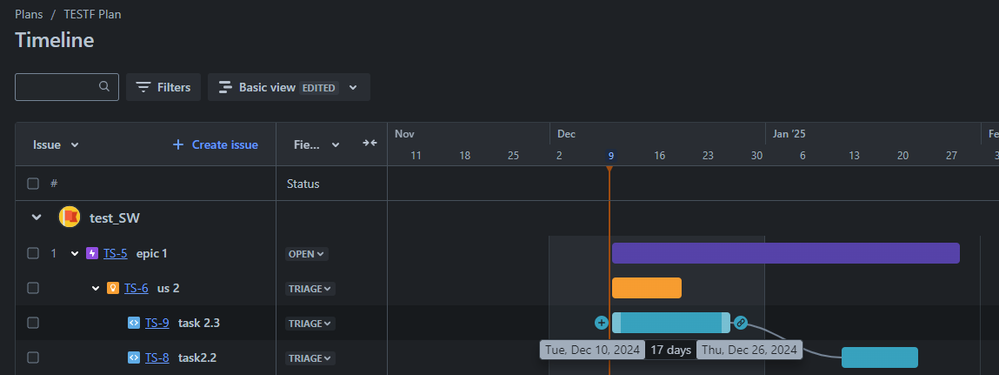Click the plus dependency icon on task 2.3 bar

pos(601,323)
